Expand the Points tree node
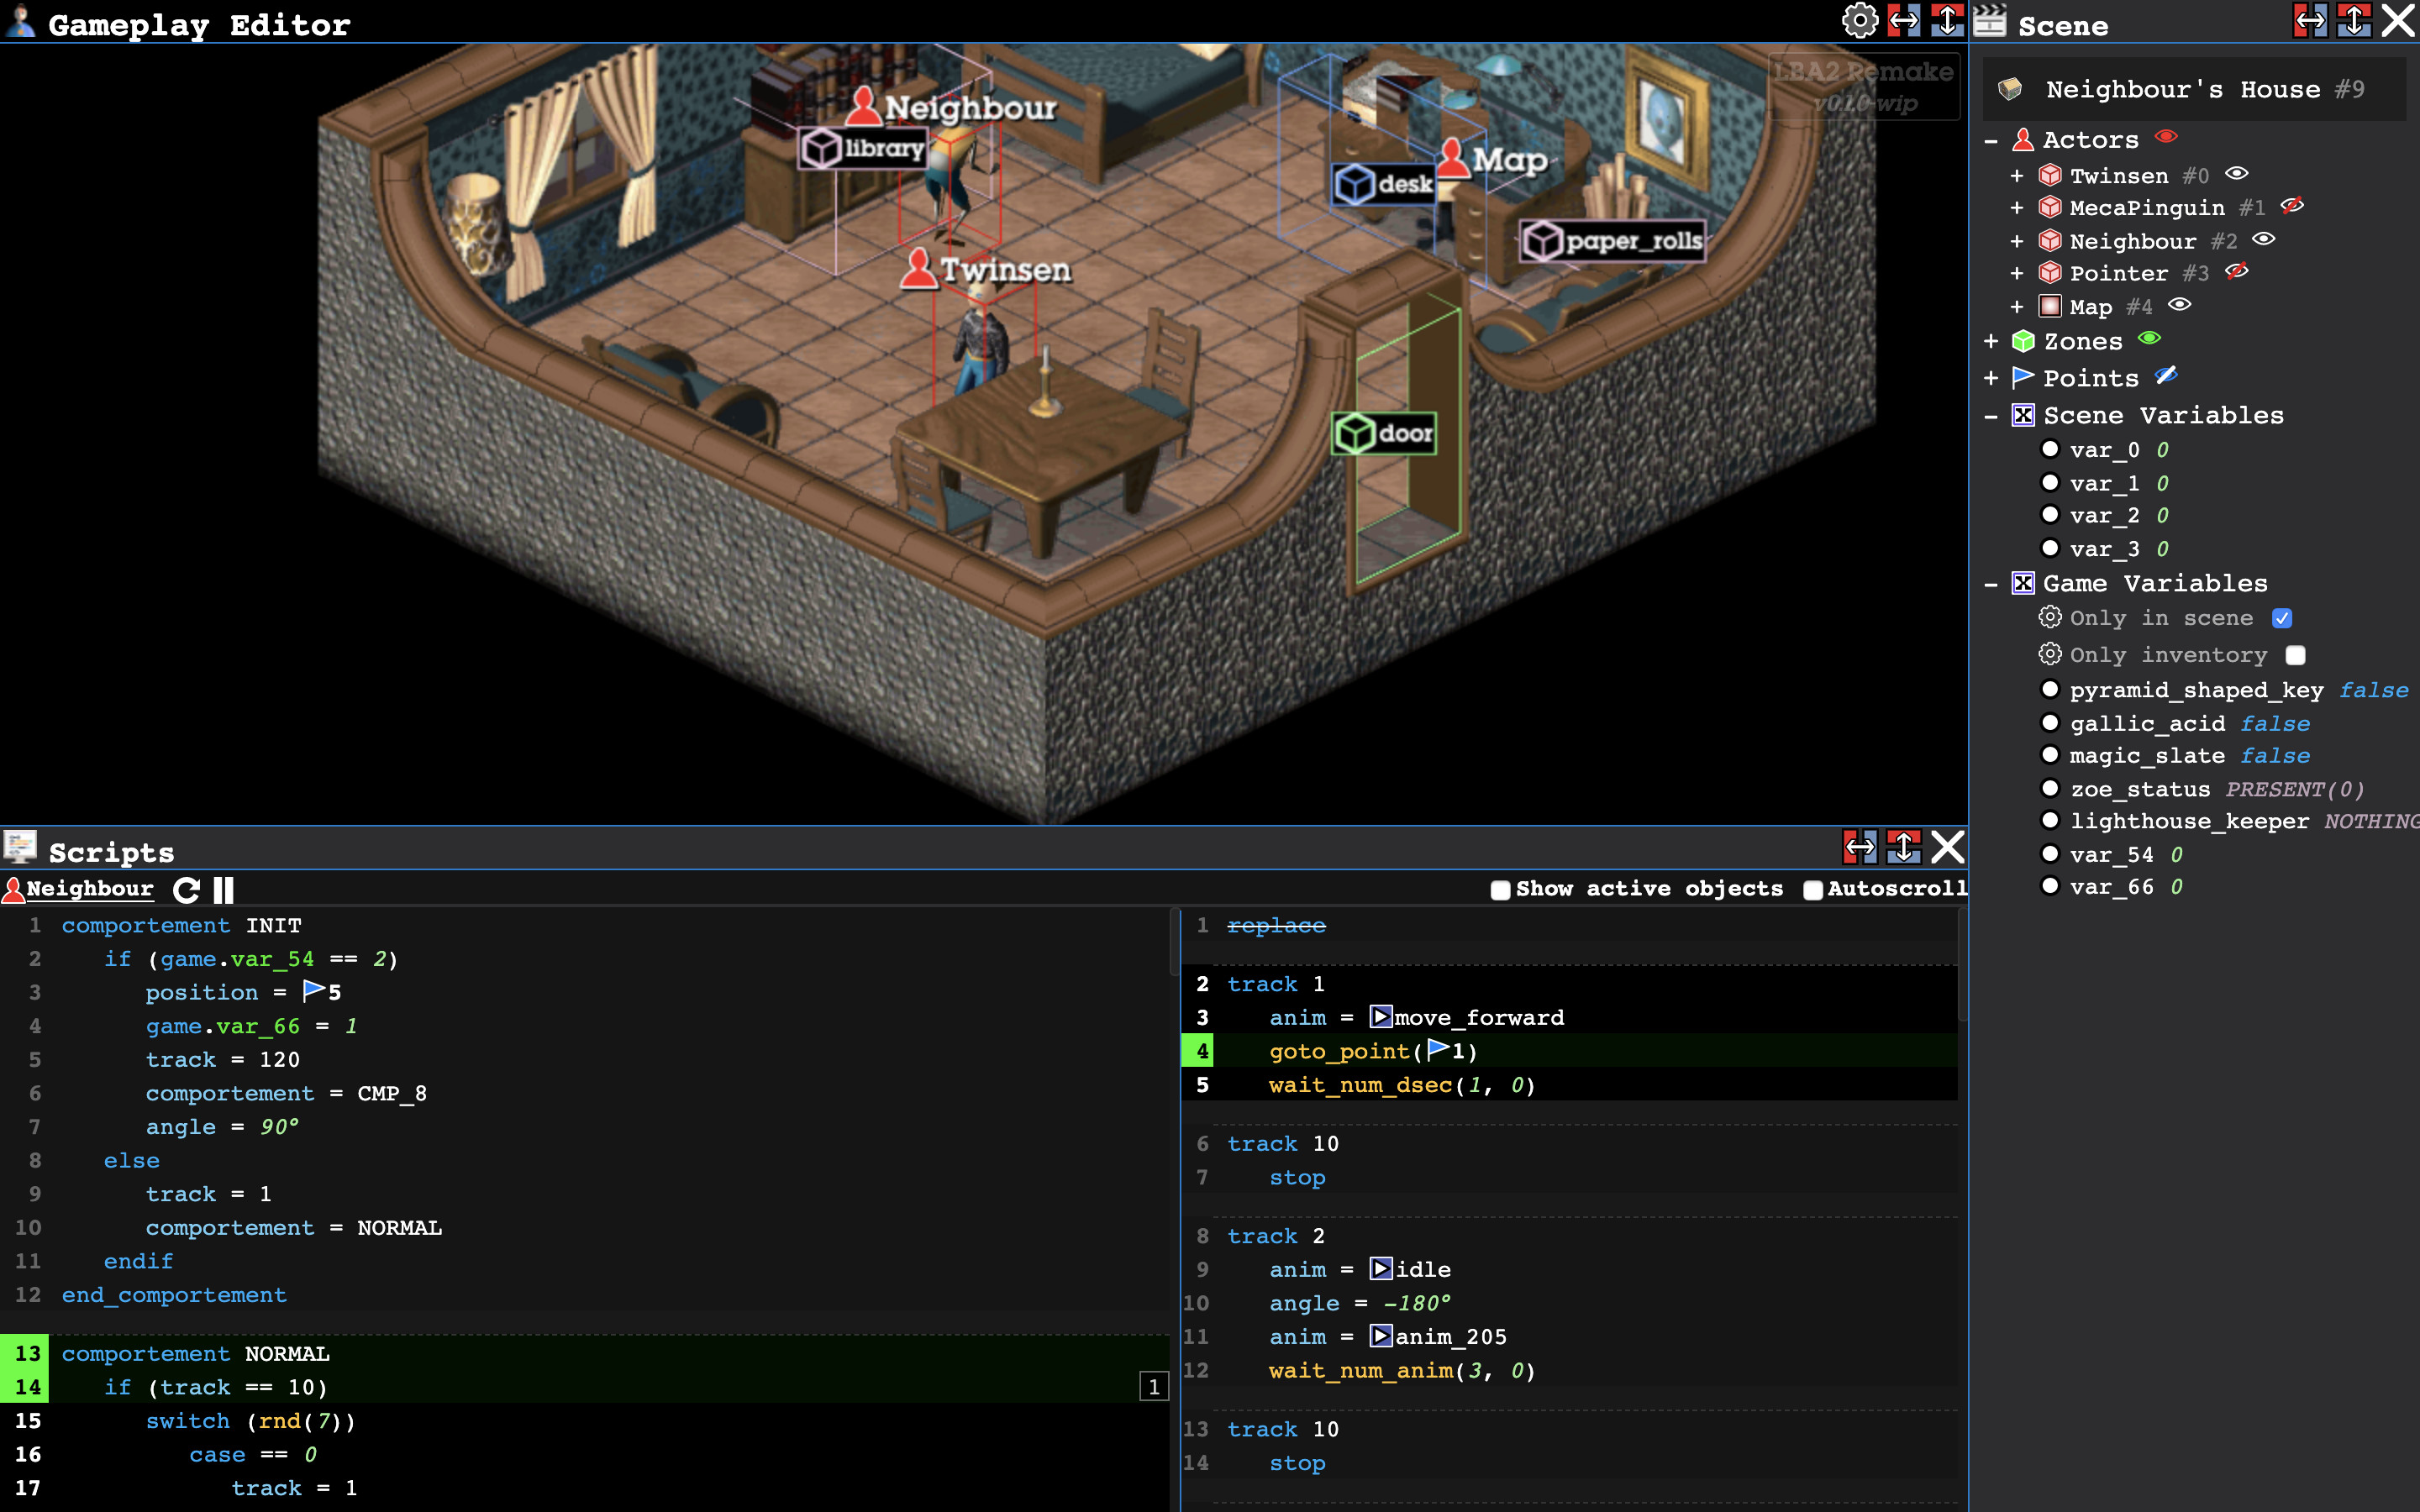 [x=1991, y=378]
